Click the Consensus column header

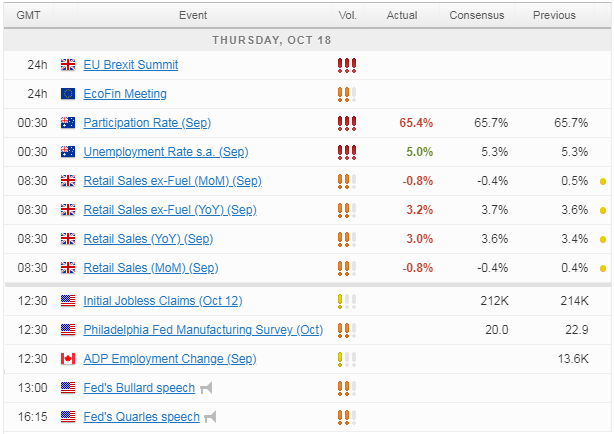pyautogui.click(x=477, y=15)
